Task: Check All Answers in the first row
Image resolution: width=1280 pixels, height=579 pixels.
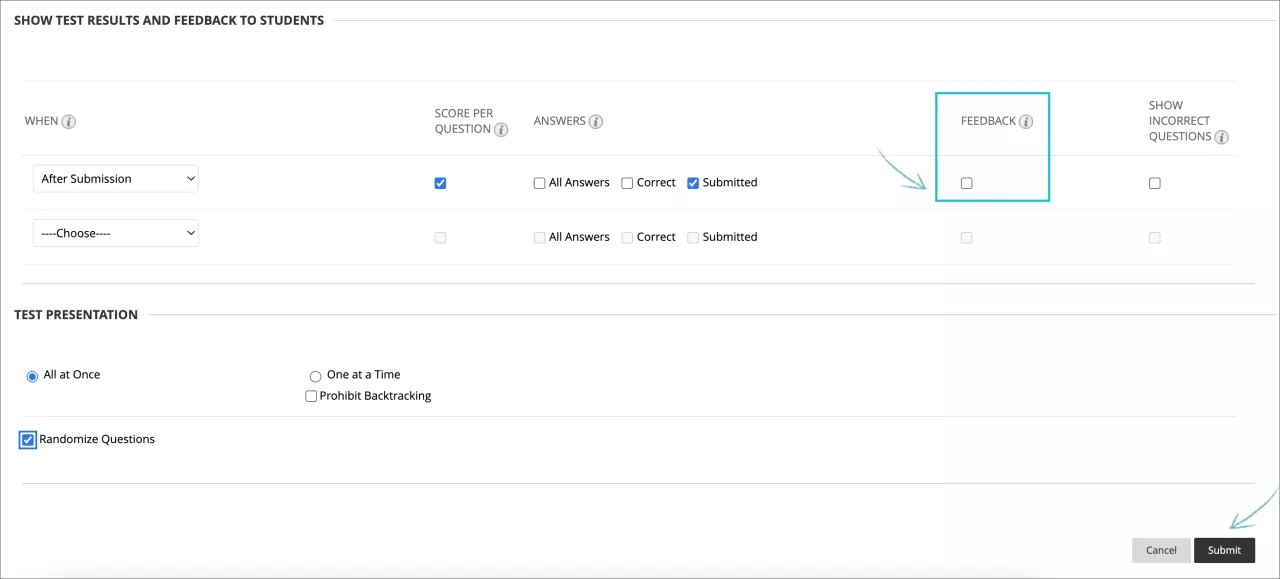Action: [x=539, y=183]
